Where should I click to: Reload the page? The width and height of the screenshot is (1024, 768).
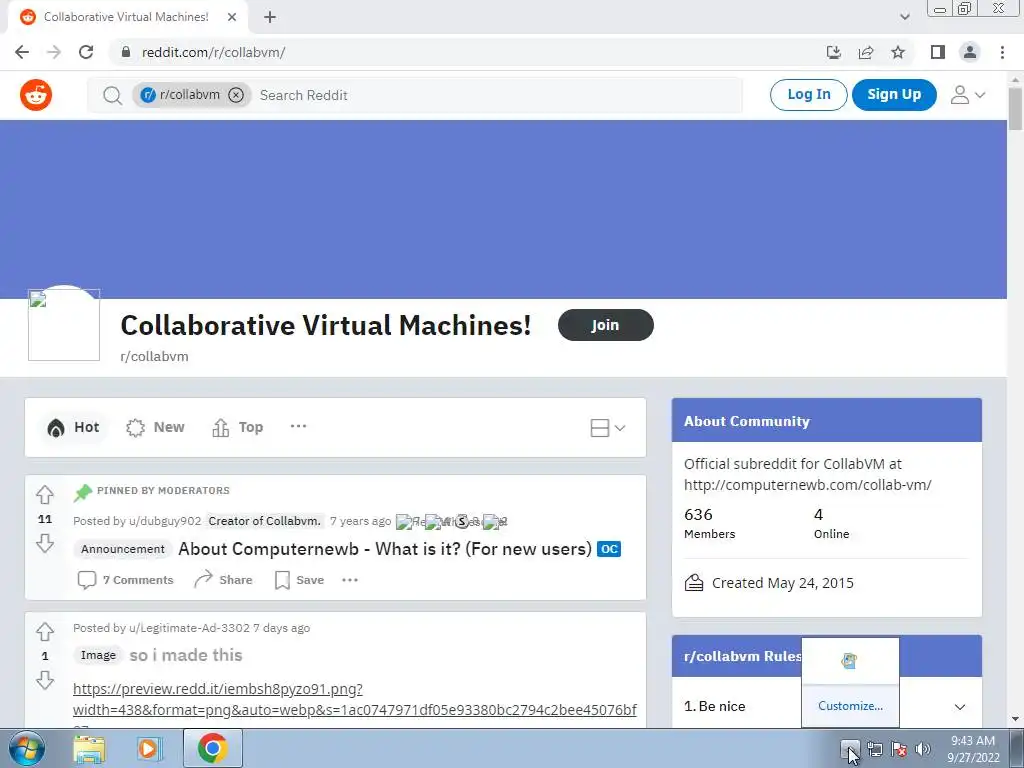86,52
